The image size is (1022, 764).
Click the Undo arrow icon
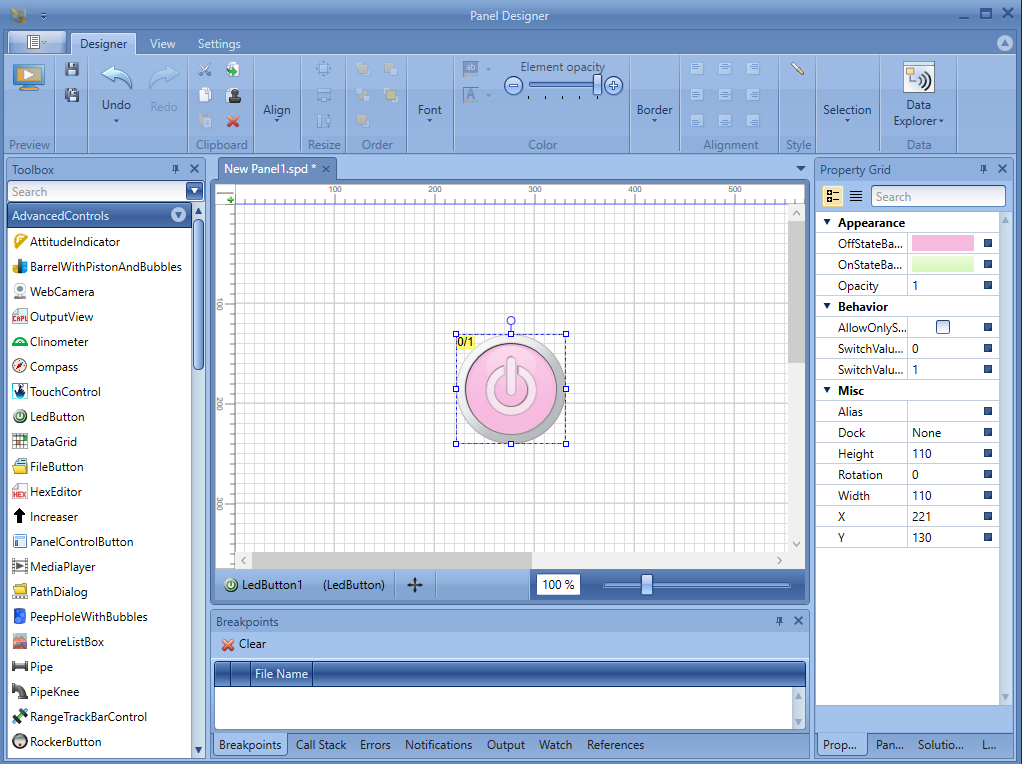pyautogui.click(x=116, y=78)
